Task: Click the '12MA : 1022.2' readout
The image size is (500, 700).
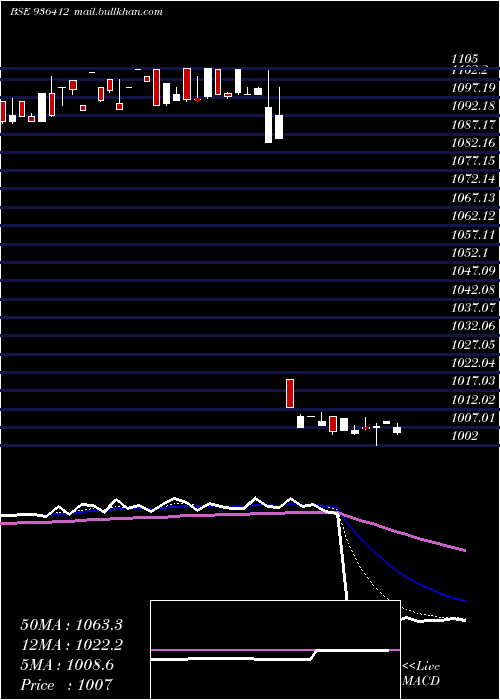Action: tap(71, 645)
